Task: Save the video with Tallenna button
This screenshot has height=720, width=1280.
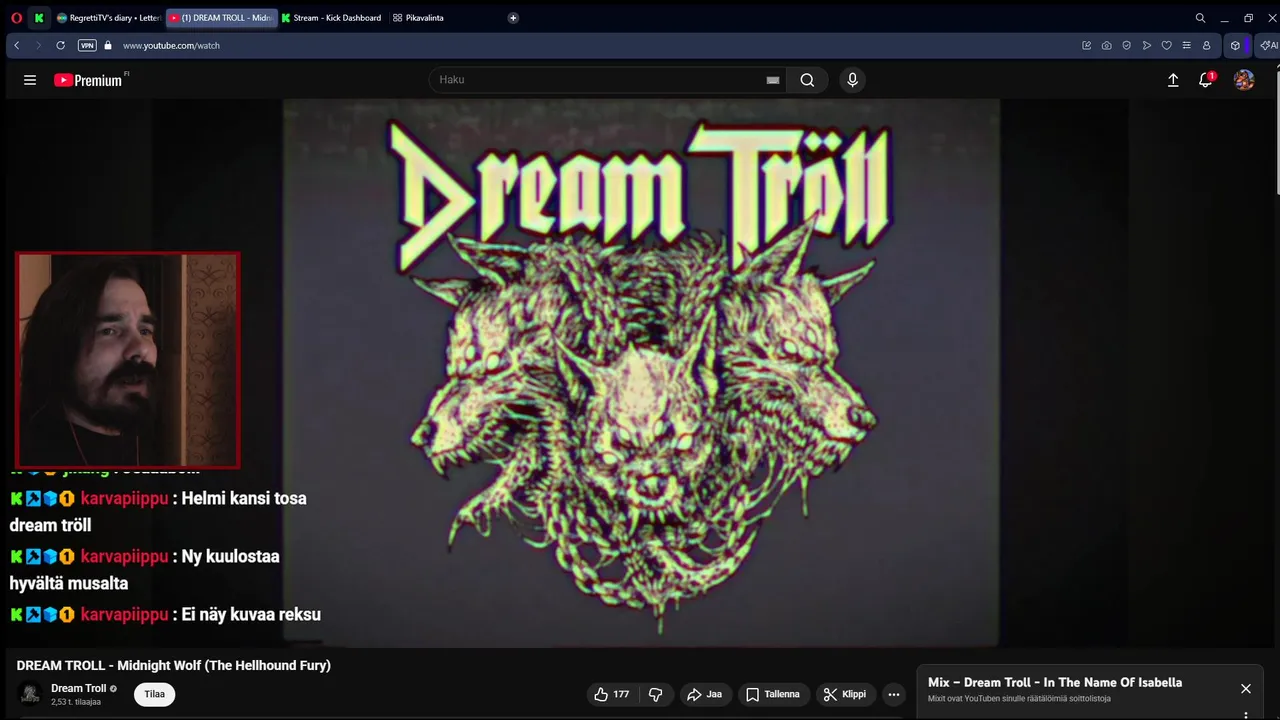Action: (773, 694)
